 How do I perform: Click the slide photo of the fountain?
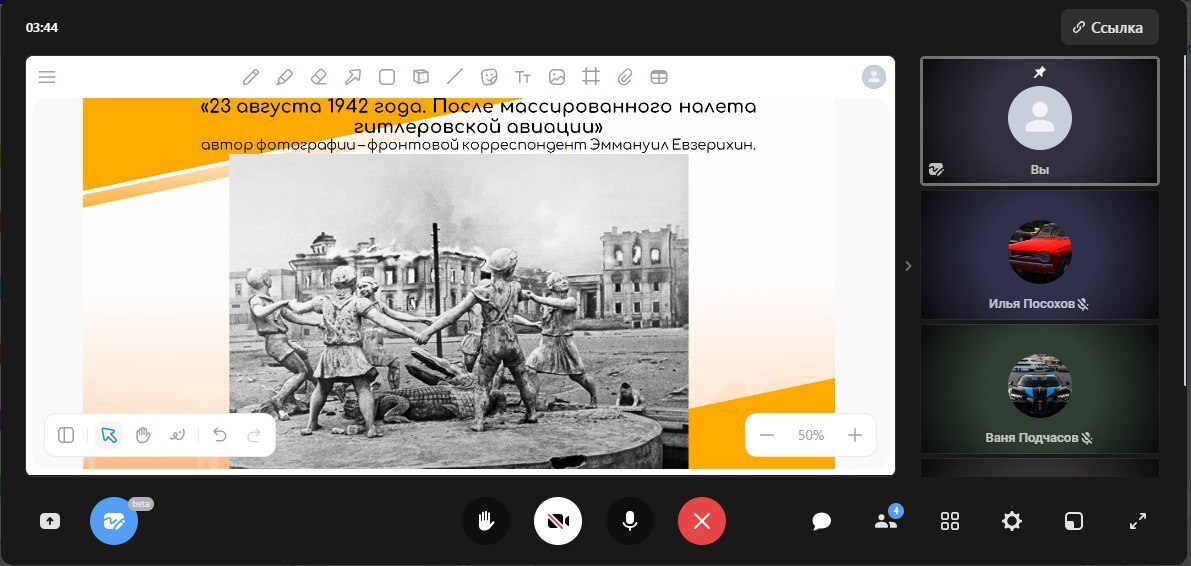click(459, 311)
